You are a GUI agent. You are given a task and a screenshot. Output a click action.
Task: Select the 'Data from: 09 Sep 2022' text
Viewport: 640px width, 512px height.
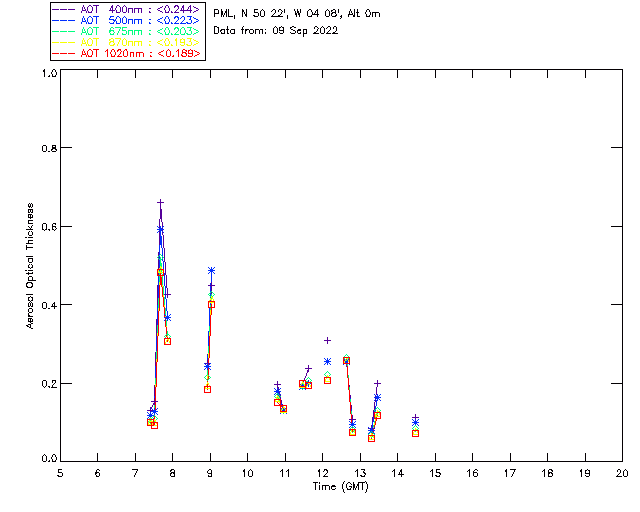coord(276,31)
